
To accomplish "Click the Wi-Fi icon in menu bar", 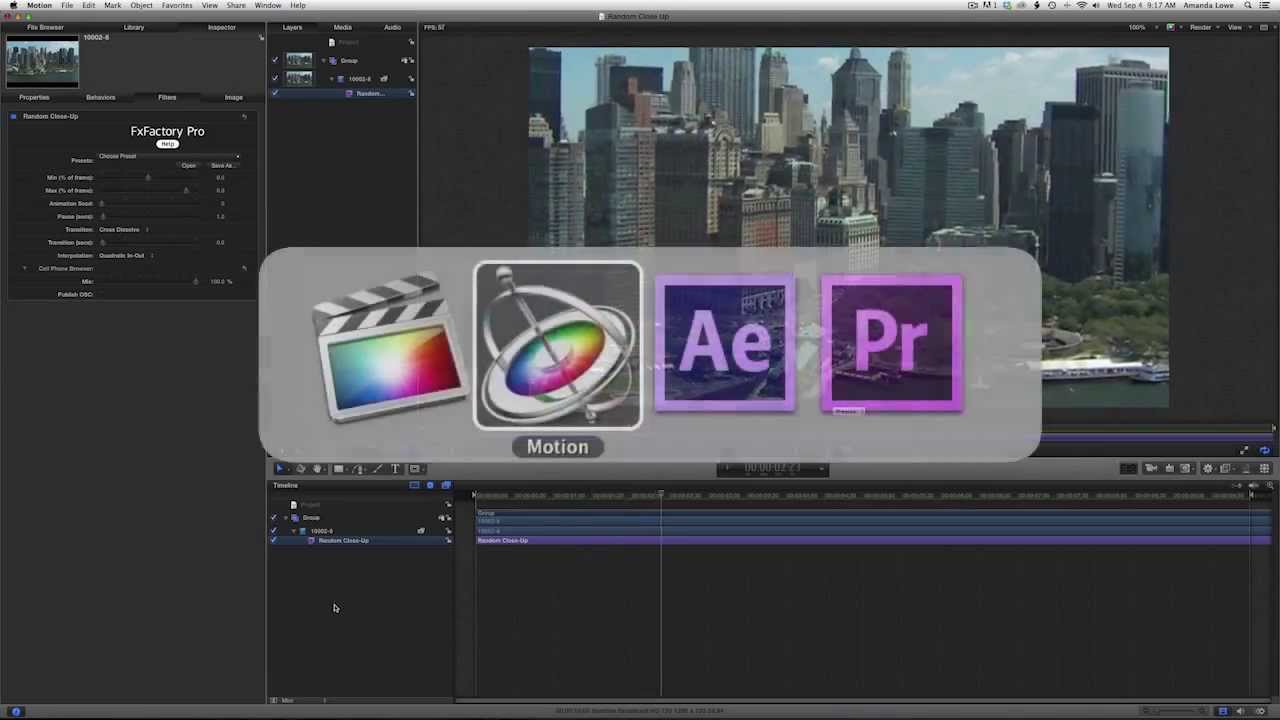I will point(1081,5).
